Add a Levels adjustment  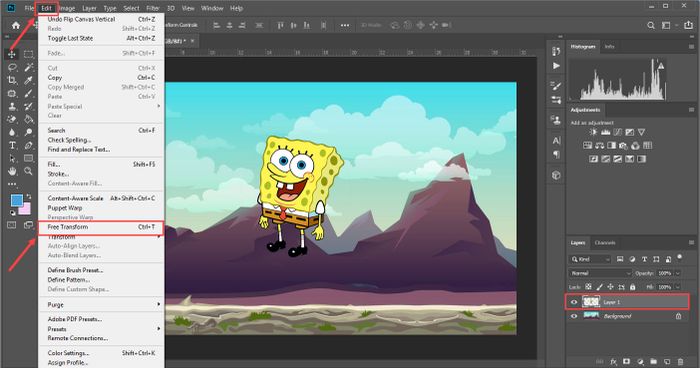tap(605, 132)
